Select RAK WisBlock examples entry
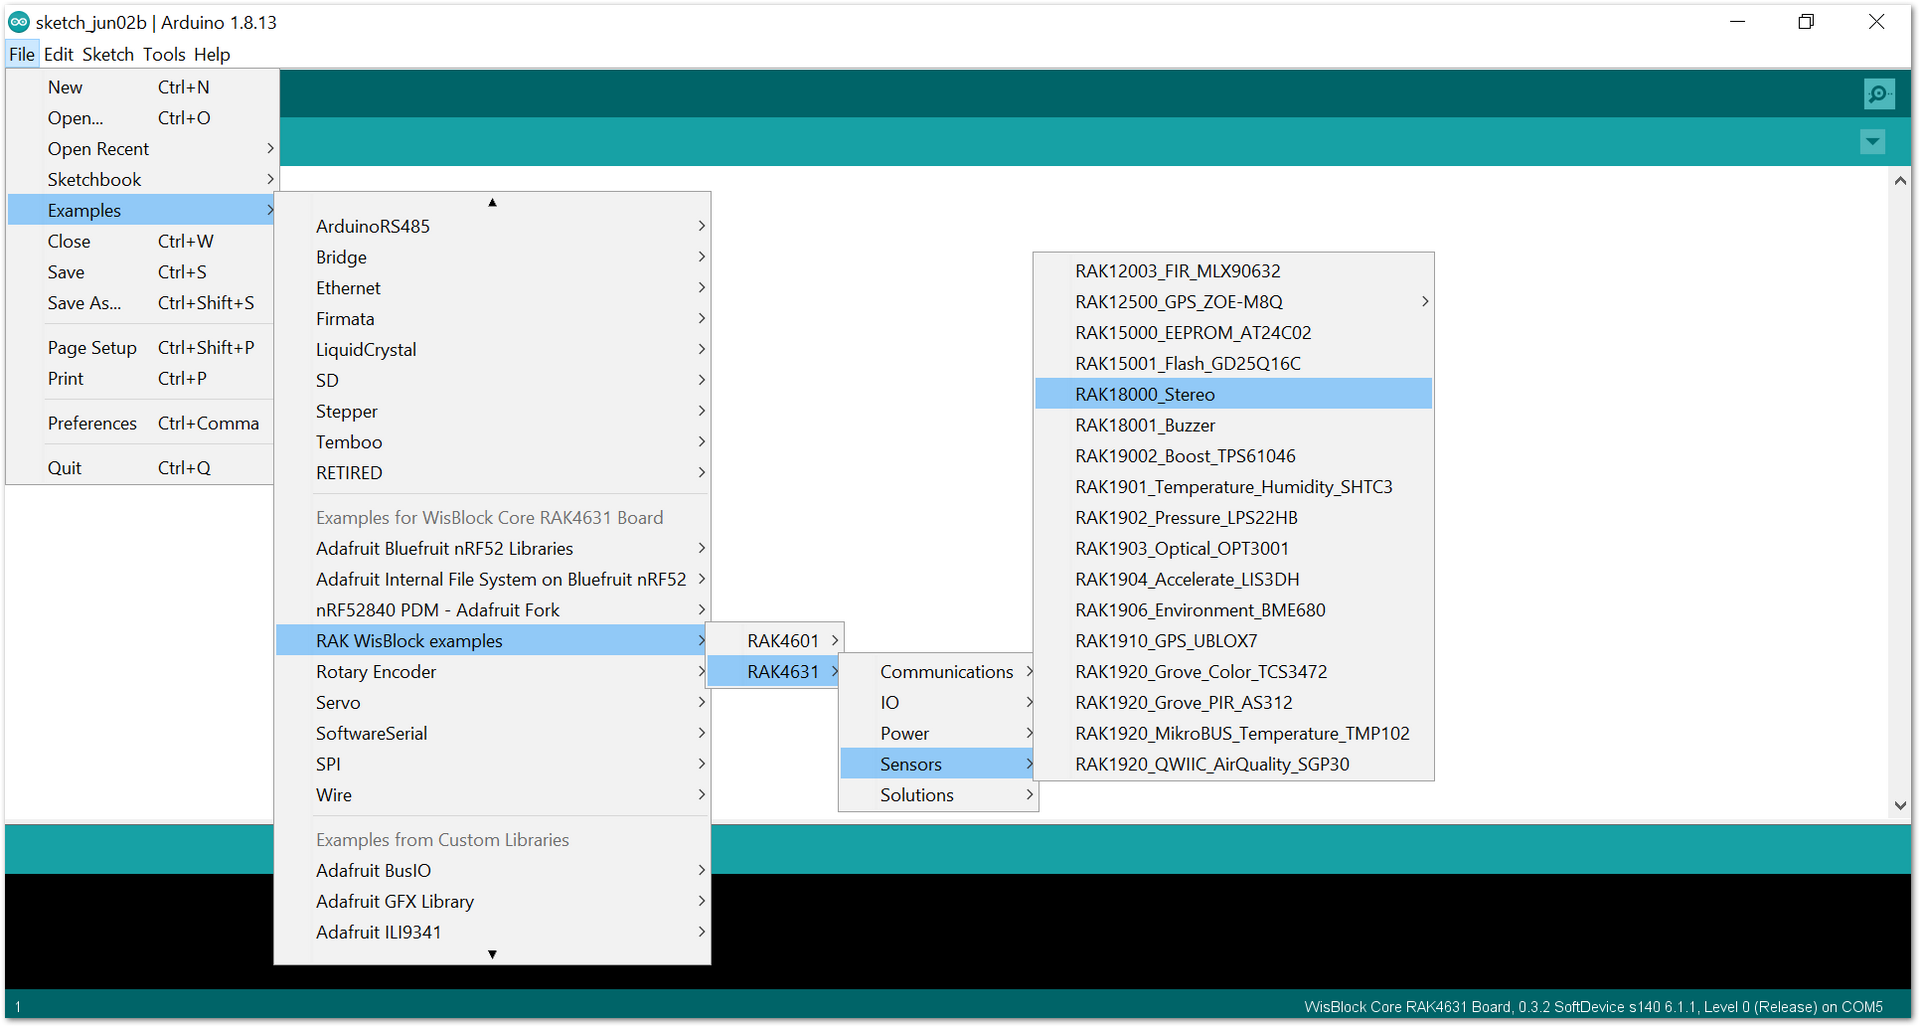Image resolution: width=1920 pixels, height=1027 pixels. pyautogui.click(x=492, y=641)
